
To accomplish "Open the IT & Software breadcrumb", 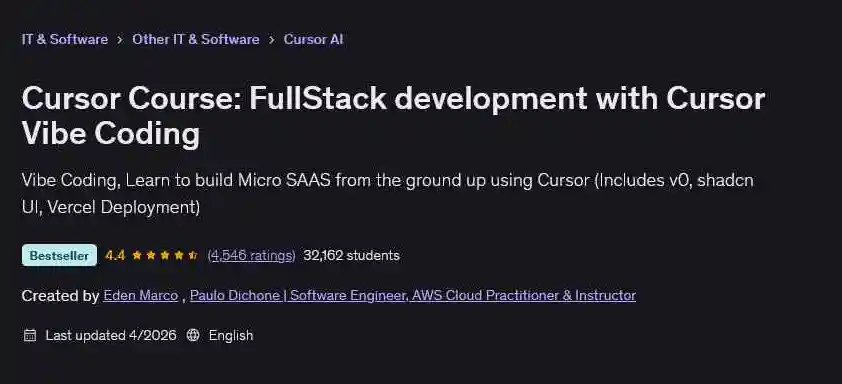I will [x=64, y=39].
